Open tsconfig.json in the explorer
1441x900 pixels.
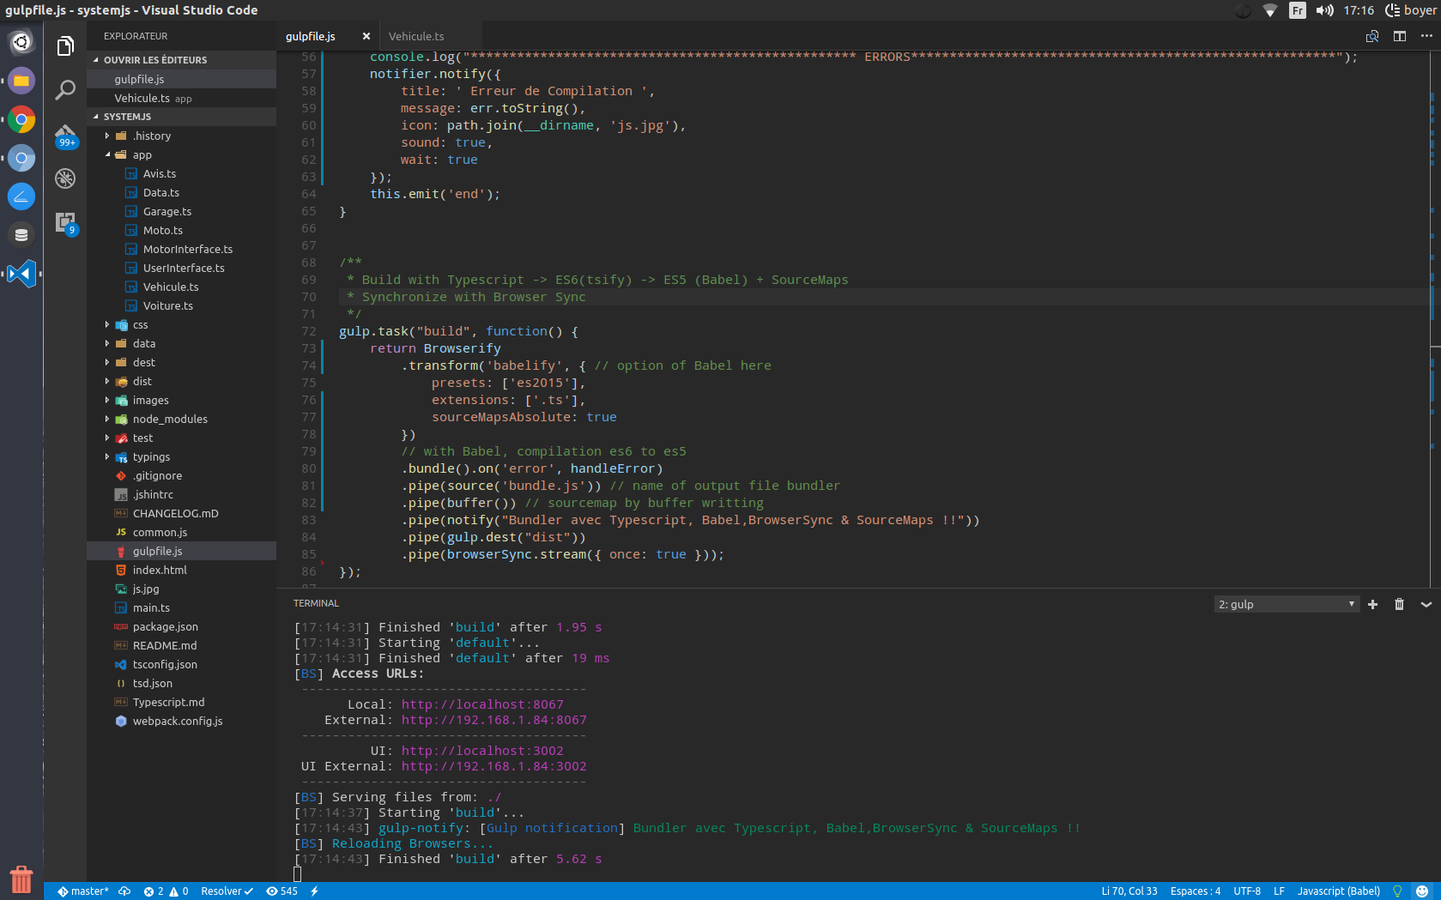[x=181, y=664]
